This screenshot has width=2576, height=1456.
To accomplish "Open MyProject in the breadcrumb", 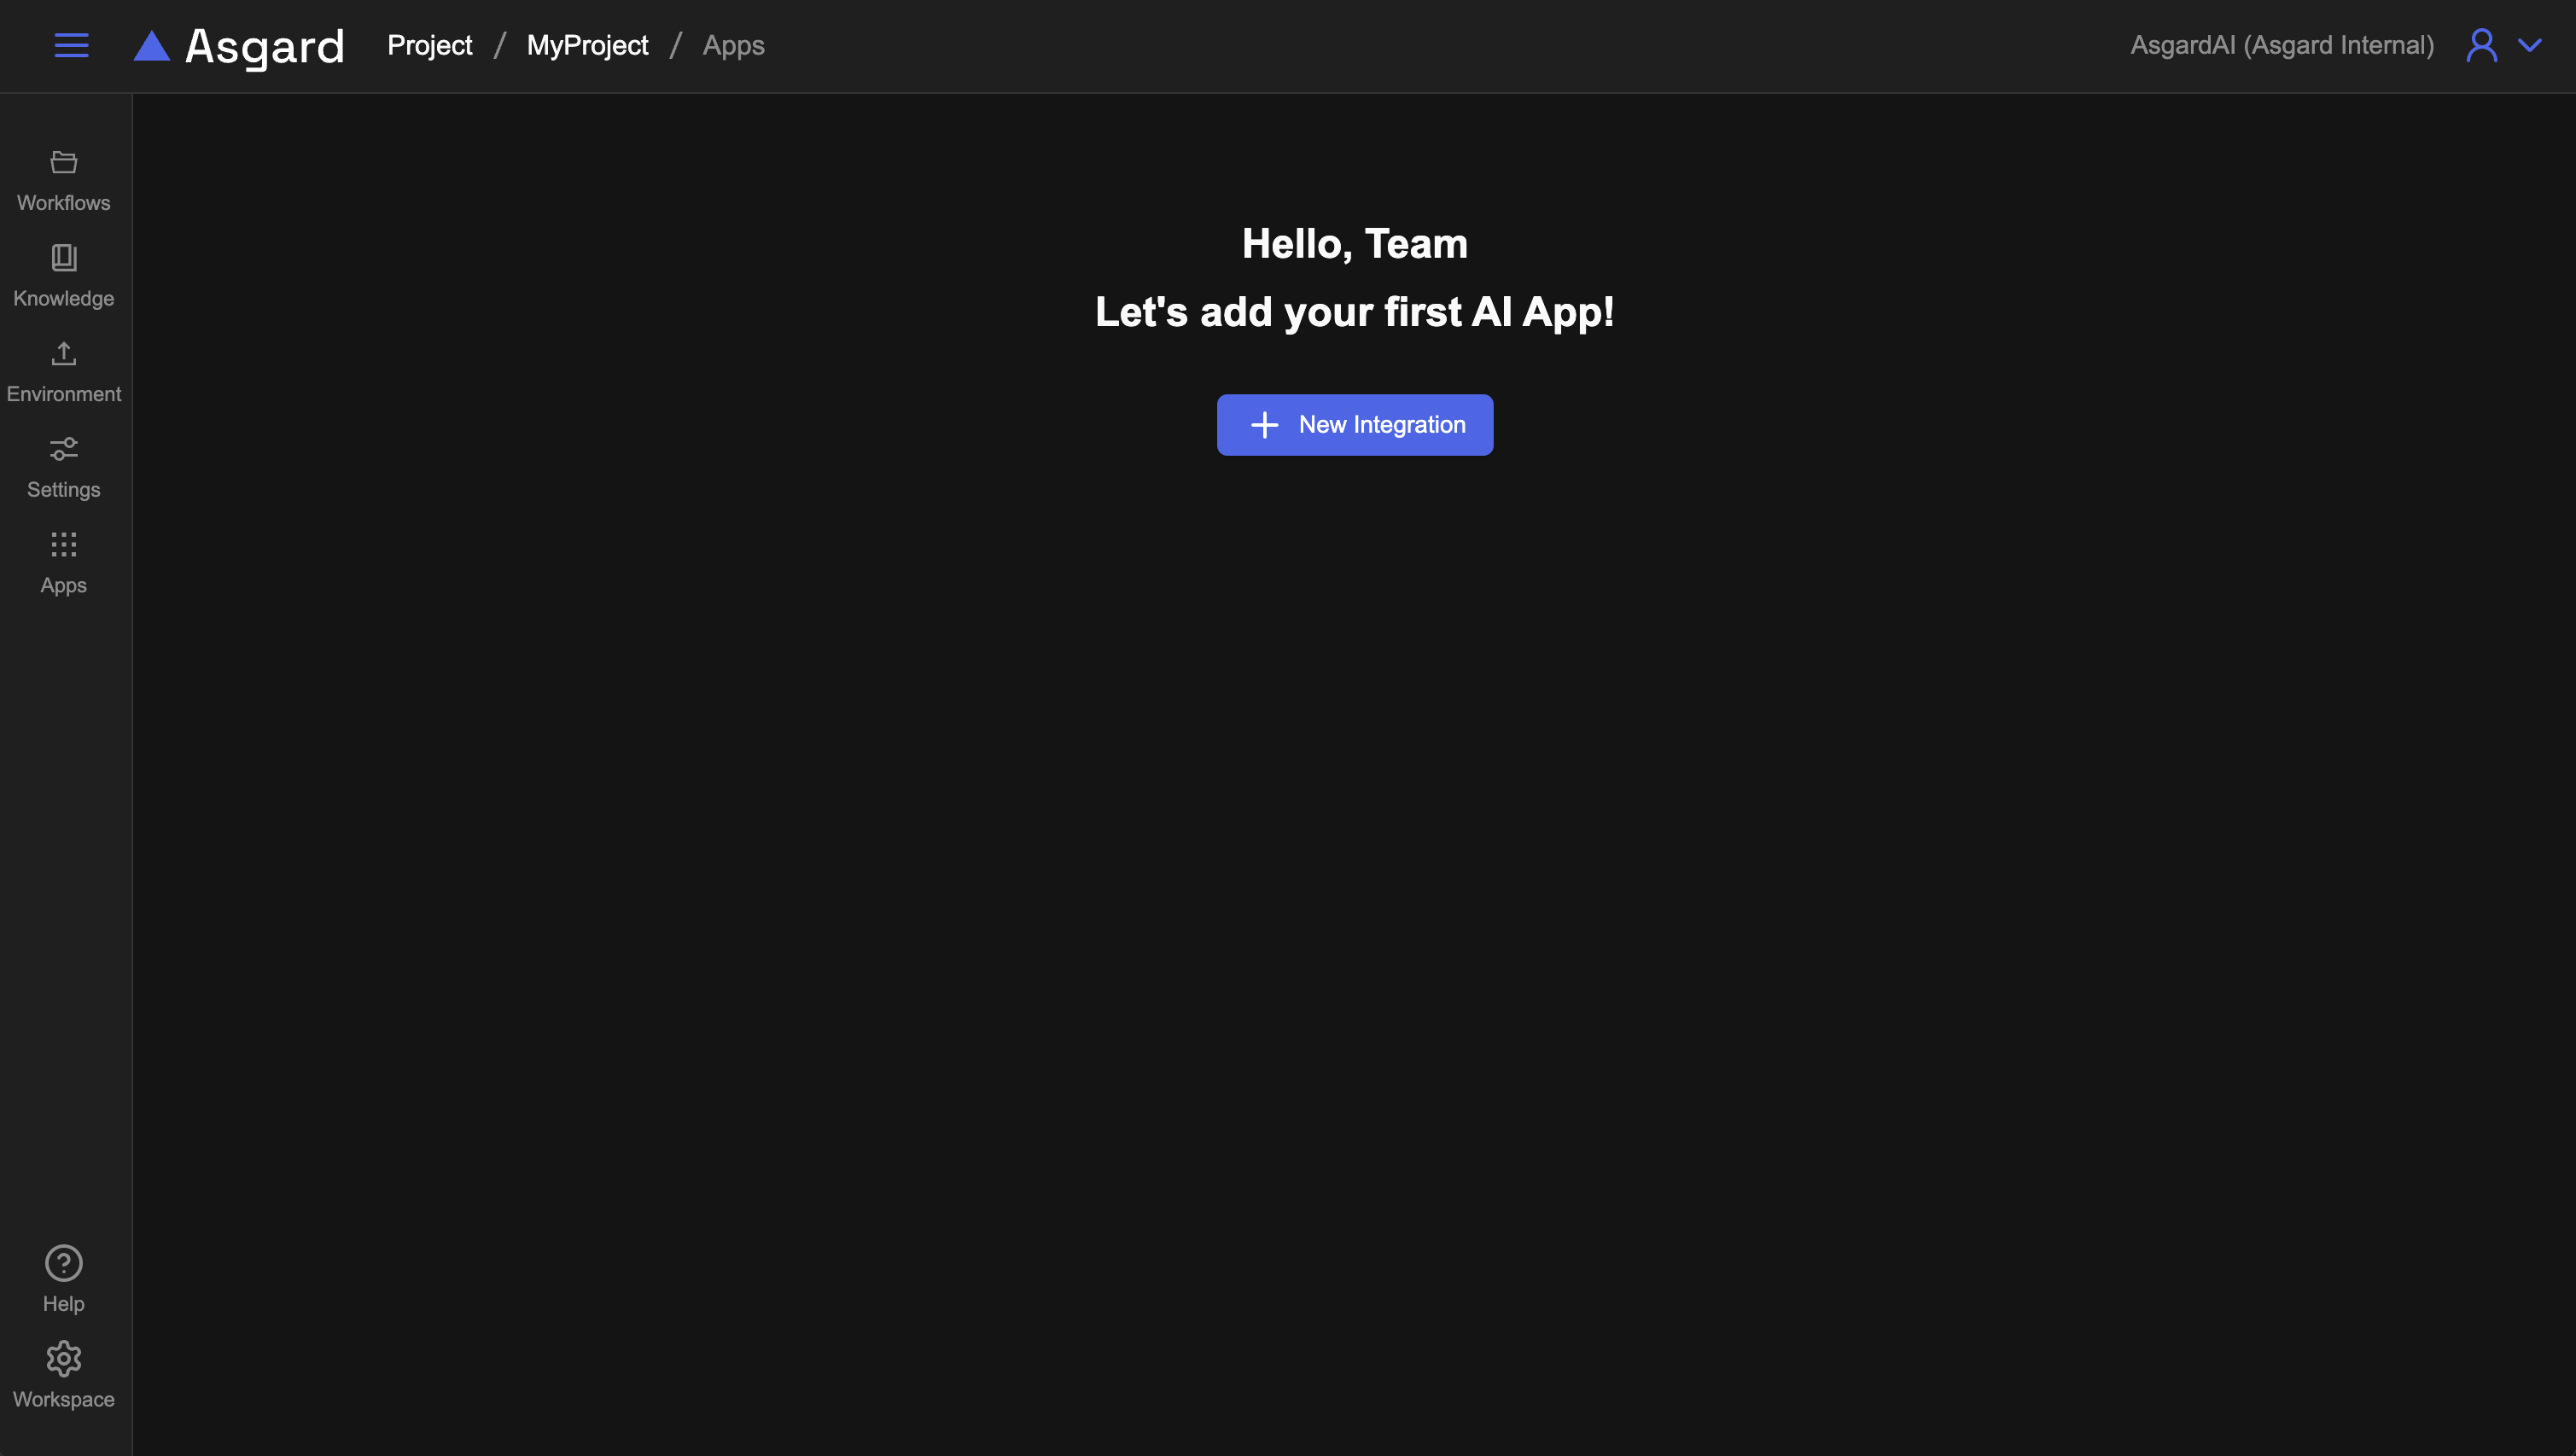I will (x=587, y=45).
